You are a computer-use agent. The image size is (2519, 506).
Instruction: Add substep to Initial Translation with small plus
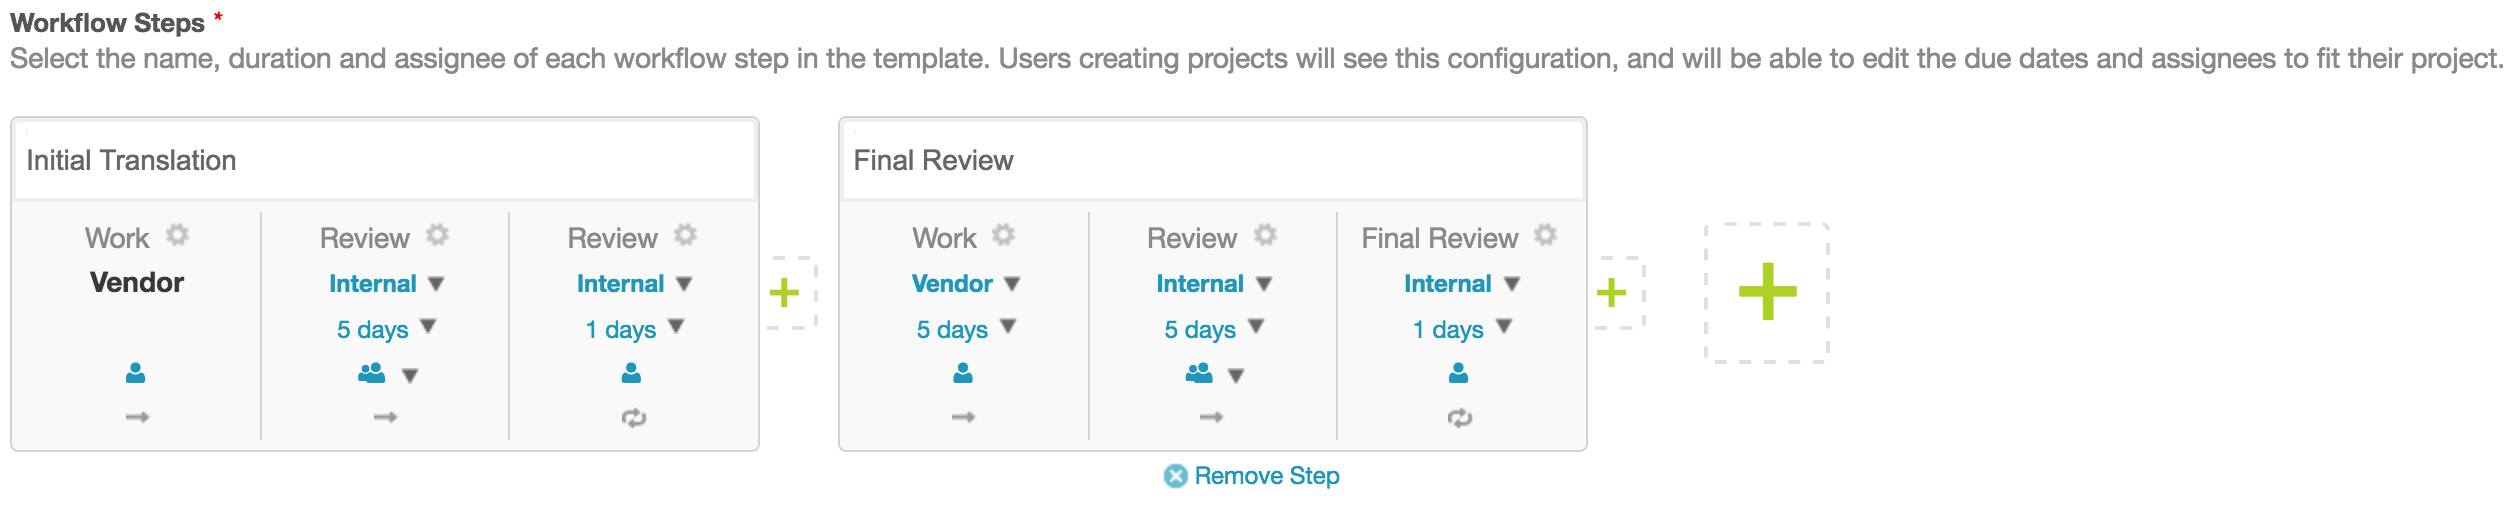click(784, 293)
